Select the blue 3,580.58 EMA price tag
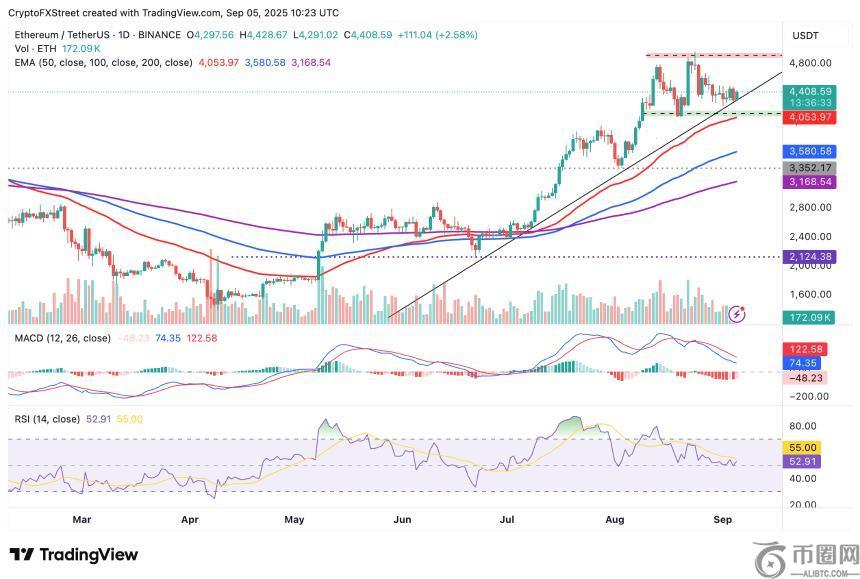Image resolution: width=860 pixels, height=579 pixels. click(x=810, y=151)
